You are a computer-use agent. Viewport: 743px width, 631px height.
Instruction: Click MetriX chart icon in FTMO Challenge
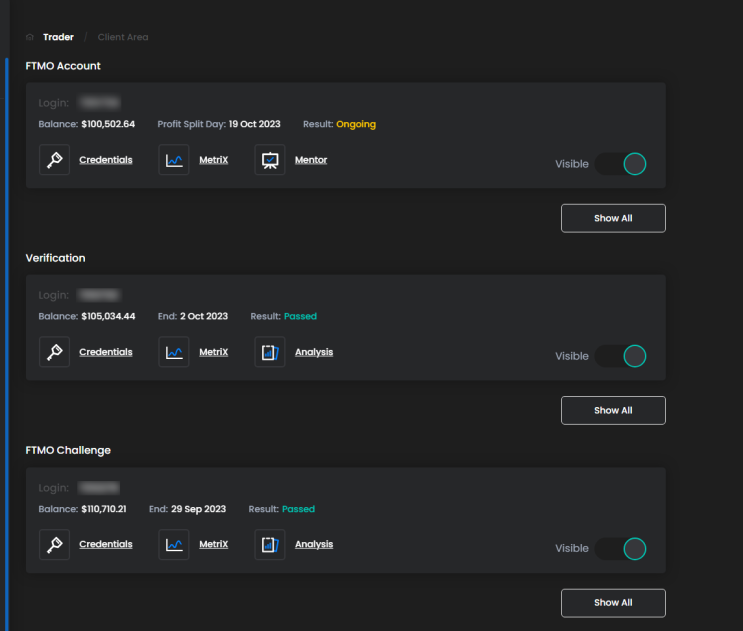click(x=174, y=544)
